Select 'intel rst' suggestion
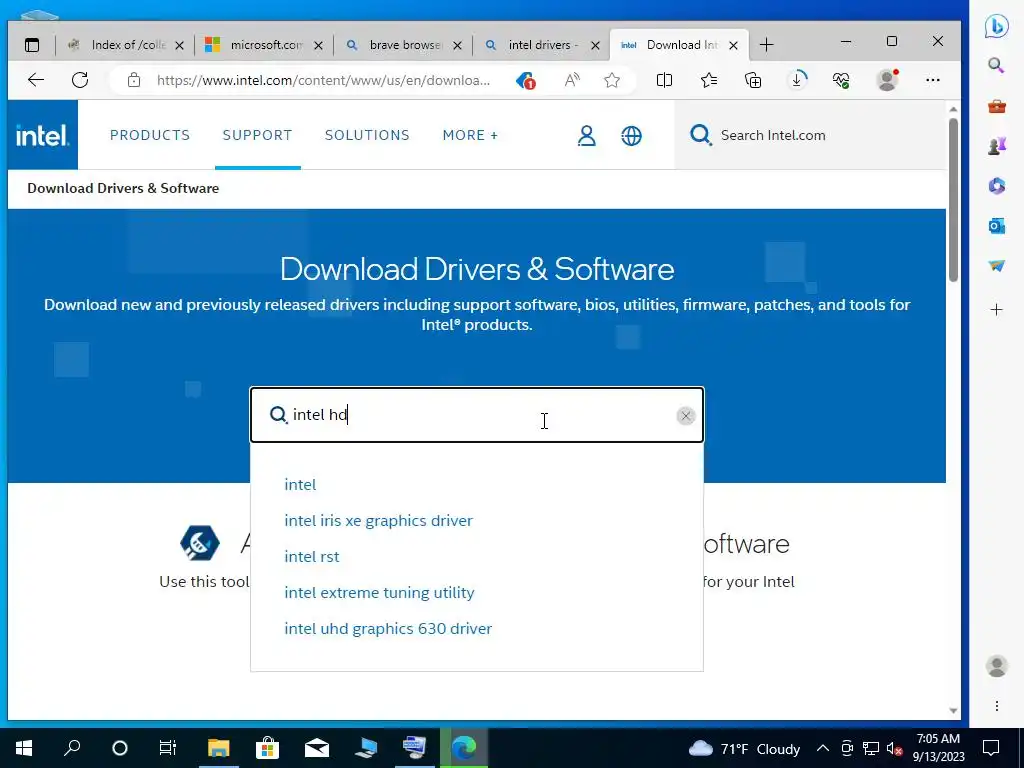This screenshot has width=1024, height=768. [x=312, y=556]
